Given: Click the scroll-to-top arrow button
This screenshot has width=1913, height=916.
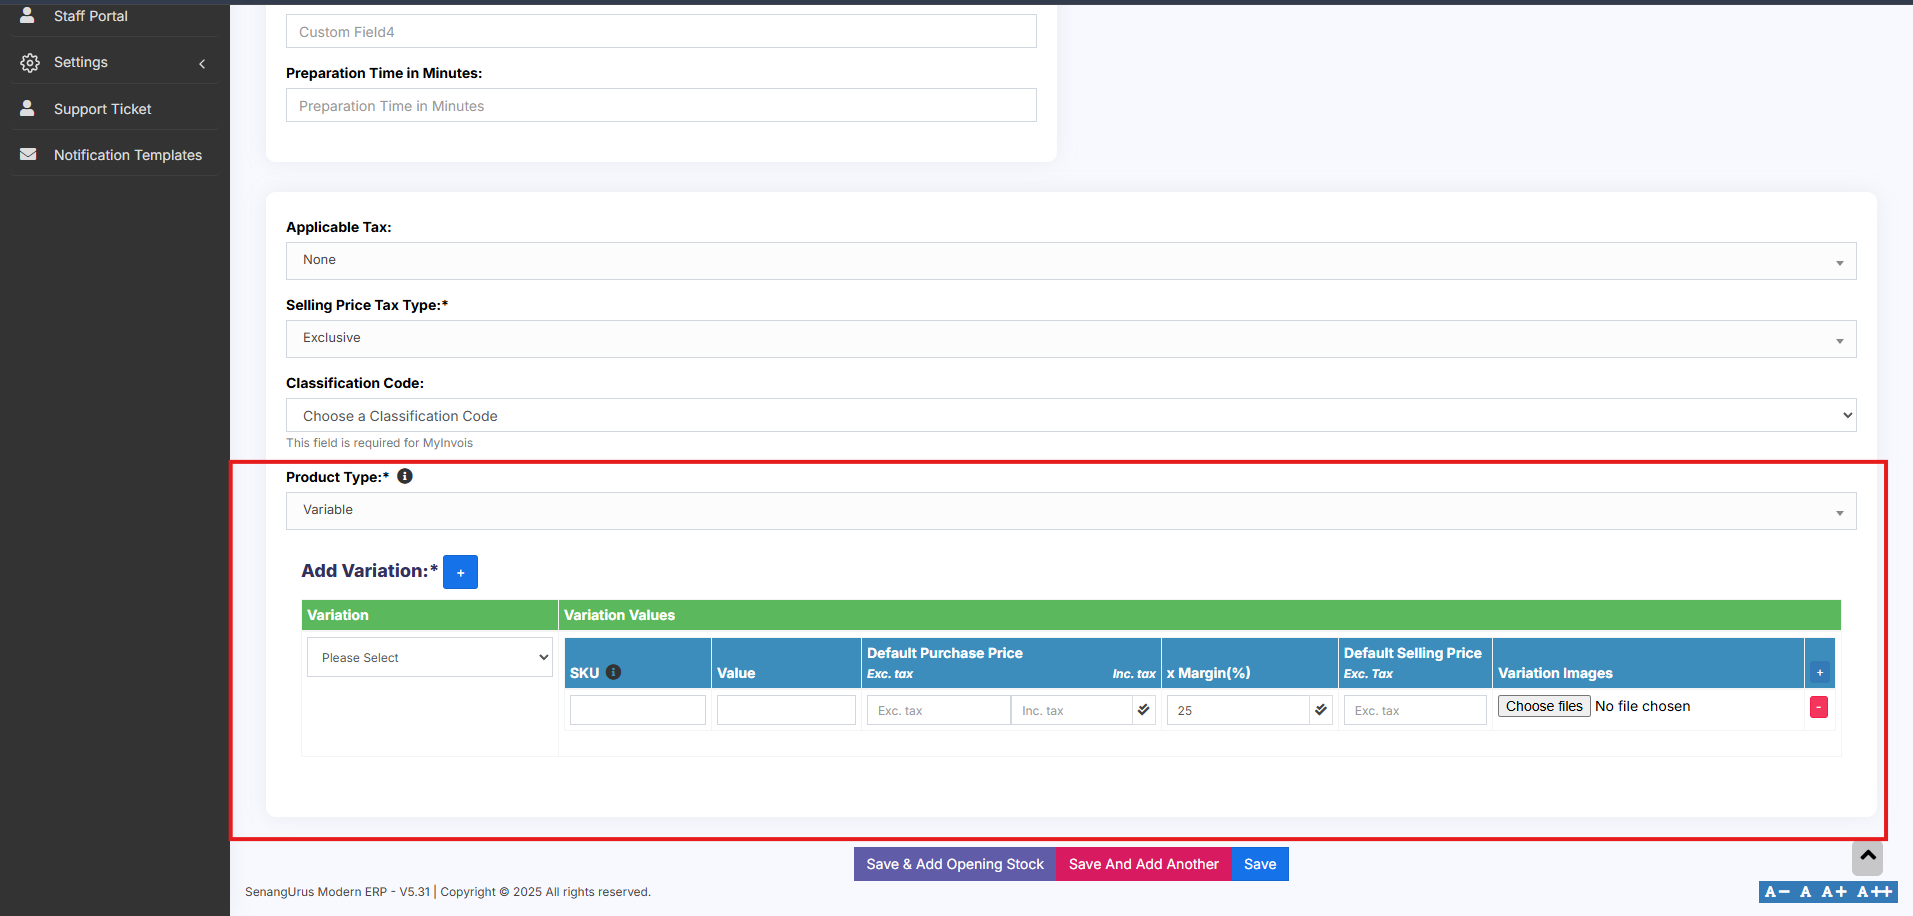Looking at the screenshot, I should [1867, 857].
